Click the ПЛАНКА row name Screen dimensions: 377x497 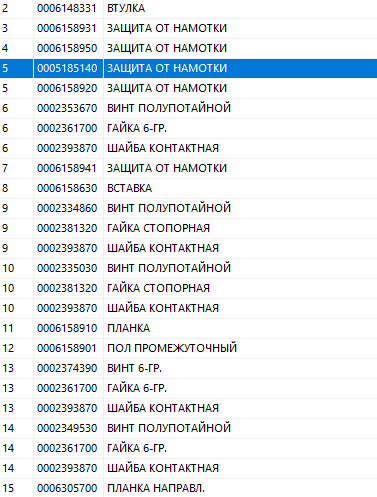click(x=129, y=328)
